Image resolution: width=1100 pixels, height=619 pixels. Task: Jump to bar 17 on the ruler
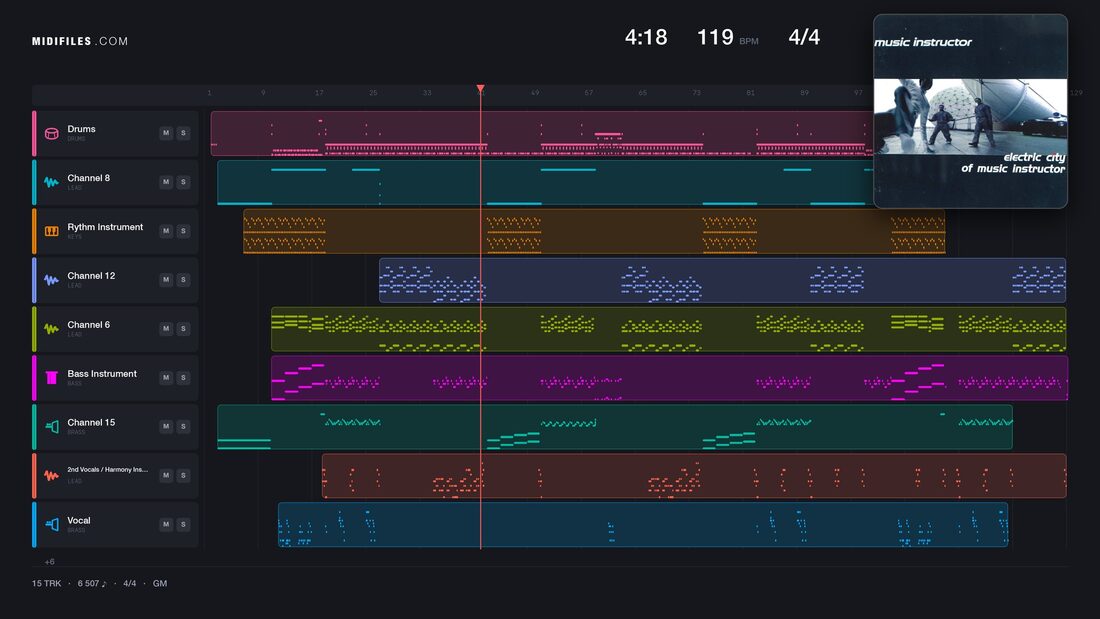pyautogui.click(x=319, y=93)
